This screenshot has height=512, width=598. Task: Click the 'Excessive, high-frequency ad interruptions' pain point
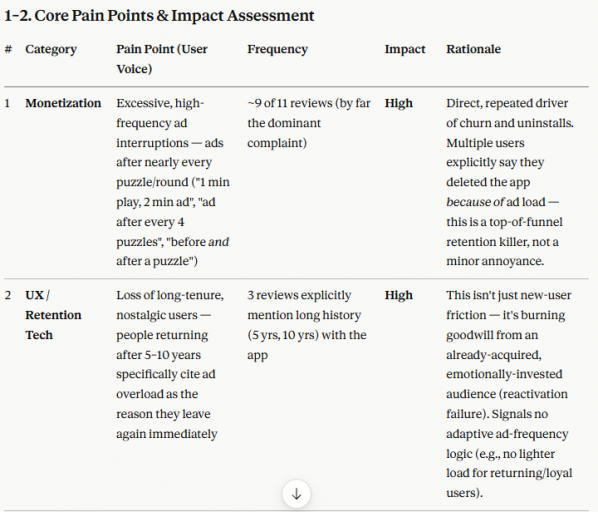click(x=173, y=182)
